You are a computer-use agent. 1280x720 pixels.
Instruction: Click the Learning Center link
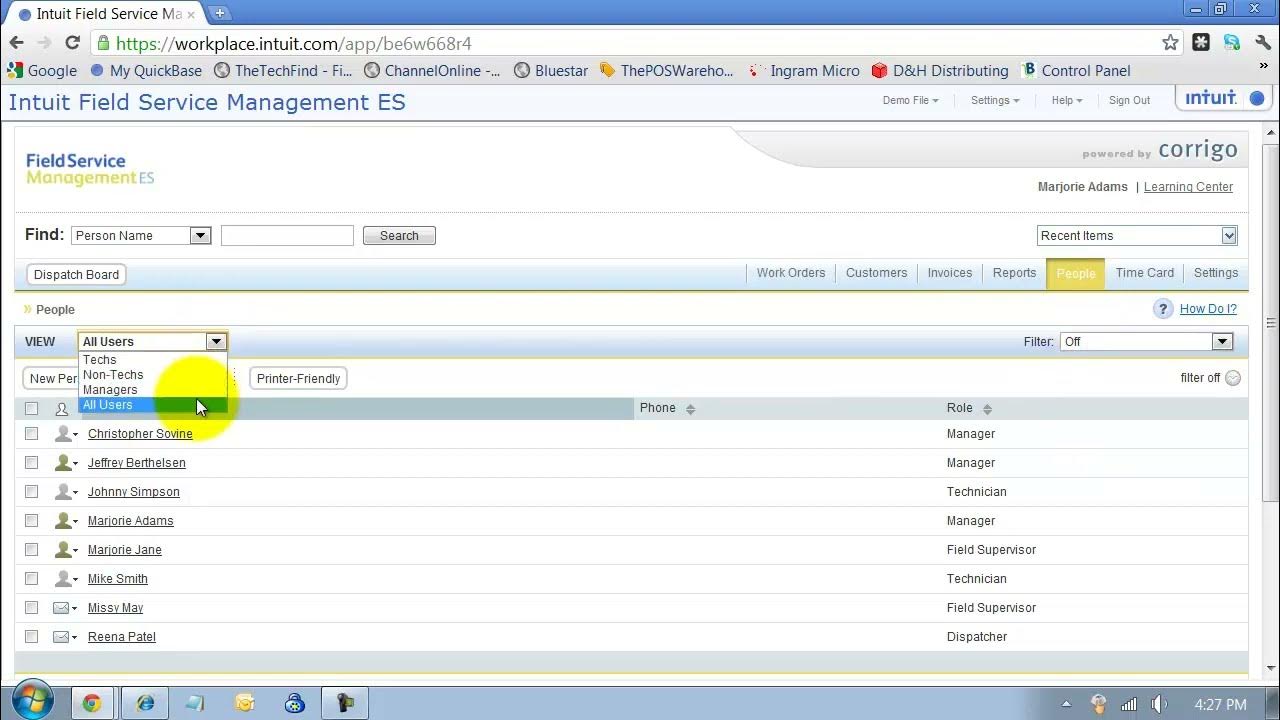point(1188,187)
